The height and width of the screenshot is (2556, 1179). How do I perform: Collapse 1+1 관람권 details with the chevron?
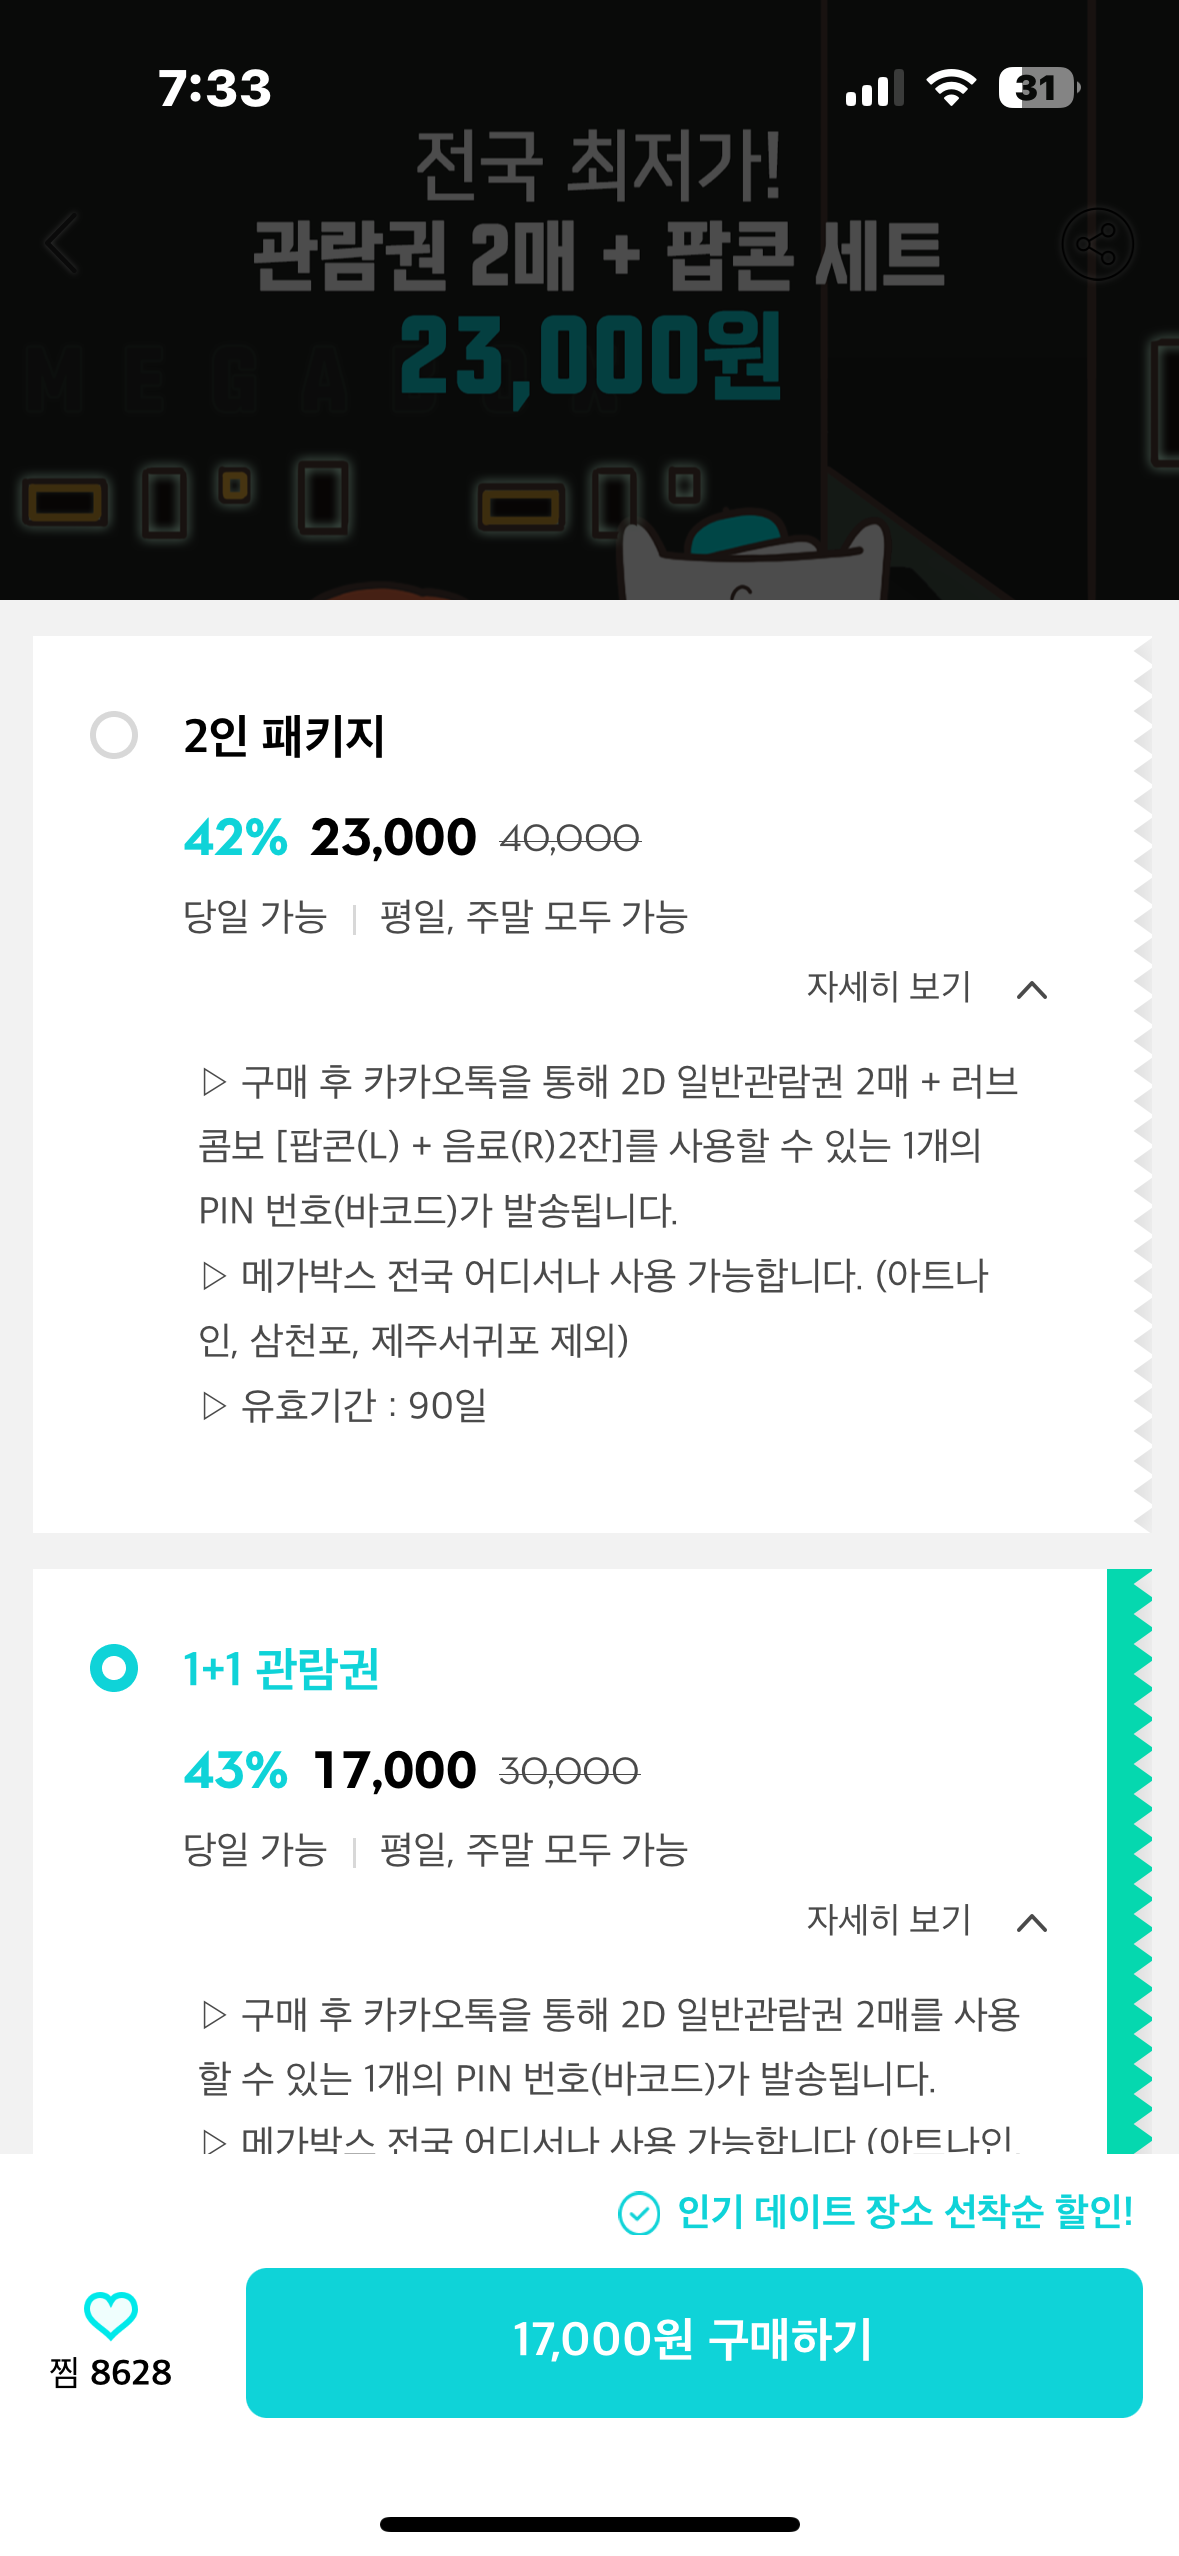1031,1923
